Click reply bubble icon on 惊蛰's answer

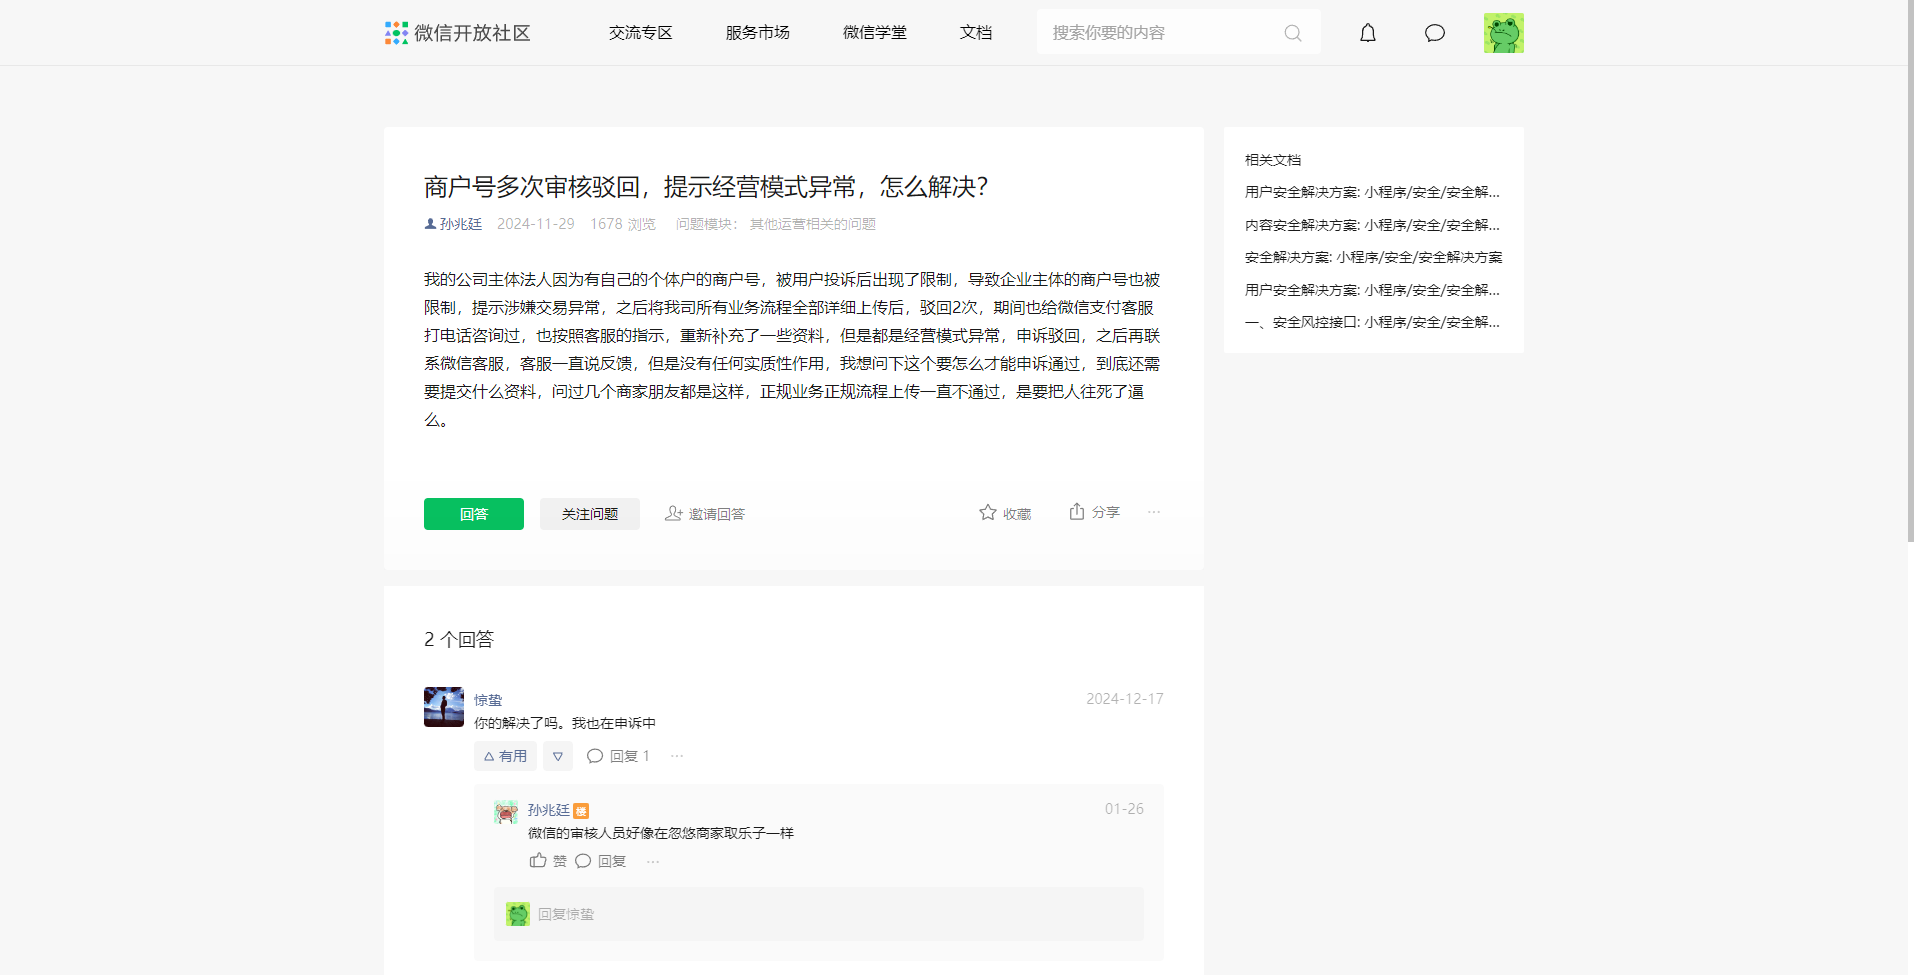595,756
